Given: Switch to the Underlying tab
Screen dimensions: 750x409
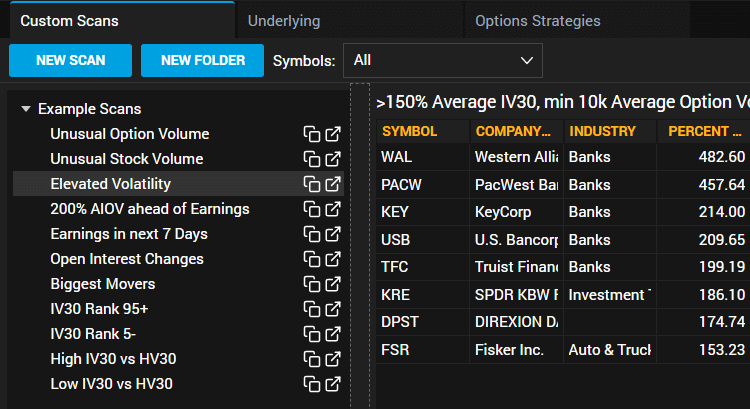Looking at the screenshot, I should [x=350, y=21].
